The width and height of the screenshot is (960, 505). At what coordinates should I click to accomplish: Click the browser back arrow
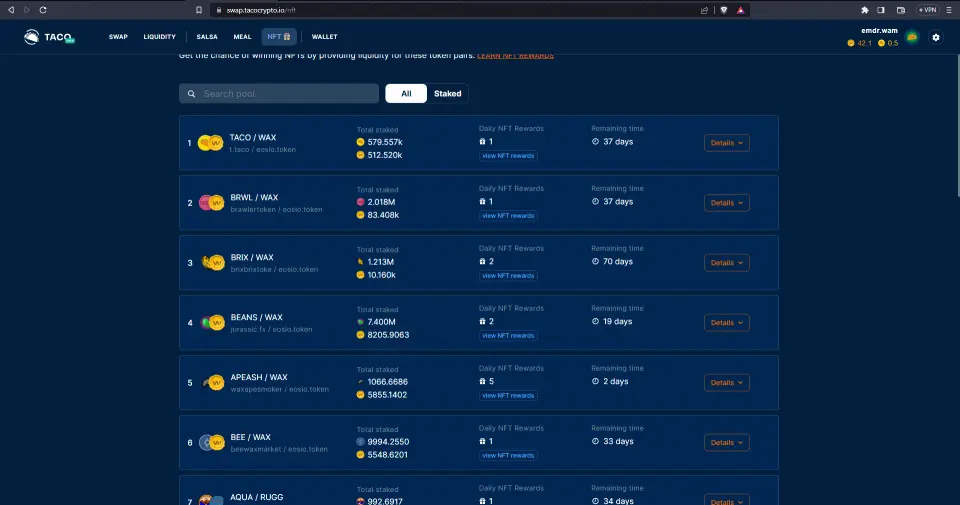[x=10, y=10]
